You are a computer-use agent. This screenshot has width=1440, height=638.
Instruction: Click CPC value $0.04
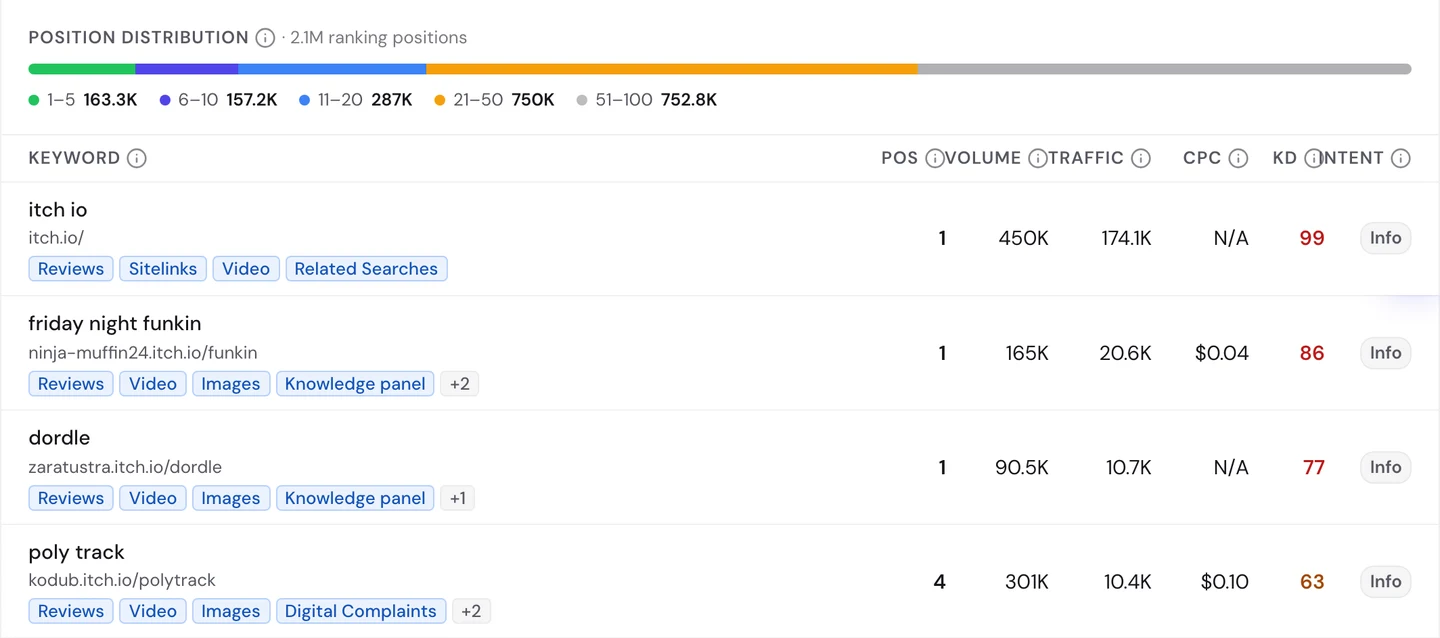click(x=1222, y=353)
